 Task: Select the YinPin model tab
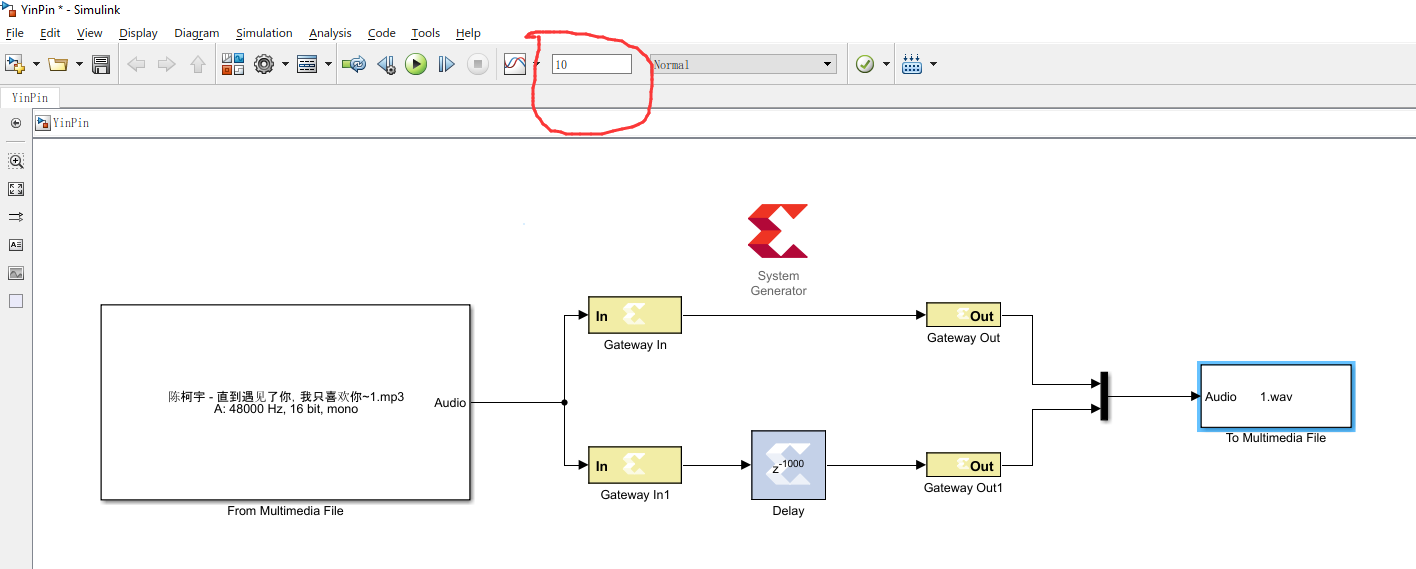(30, 97)
